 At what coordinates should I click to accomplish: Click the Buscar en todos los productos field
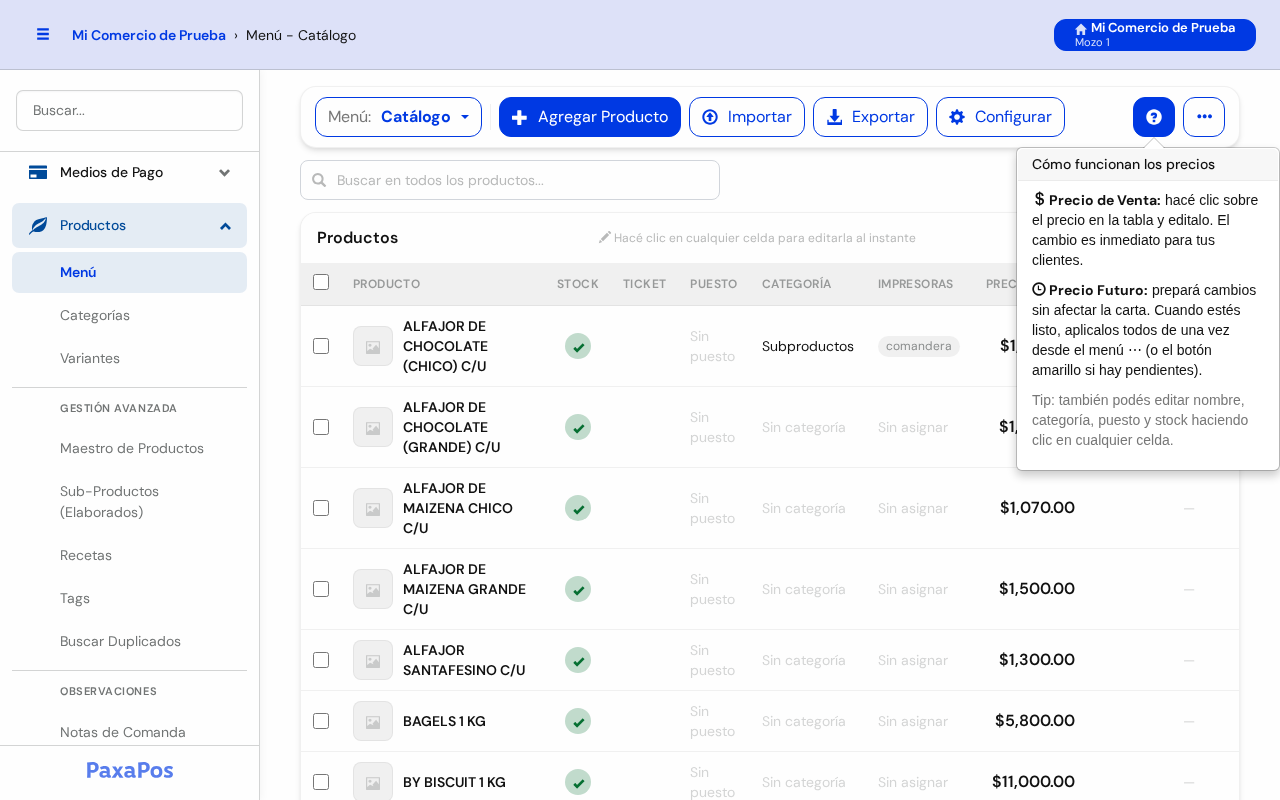[x=510, y=180]
